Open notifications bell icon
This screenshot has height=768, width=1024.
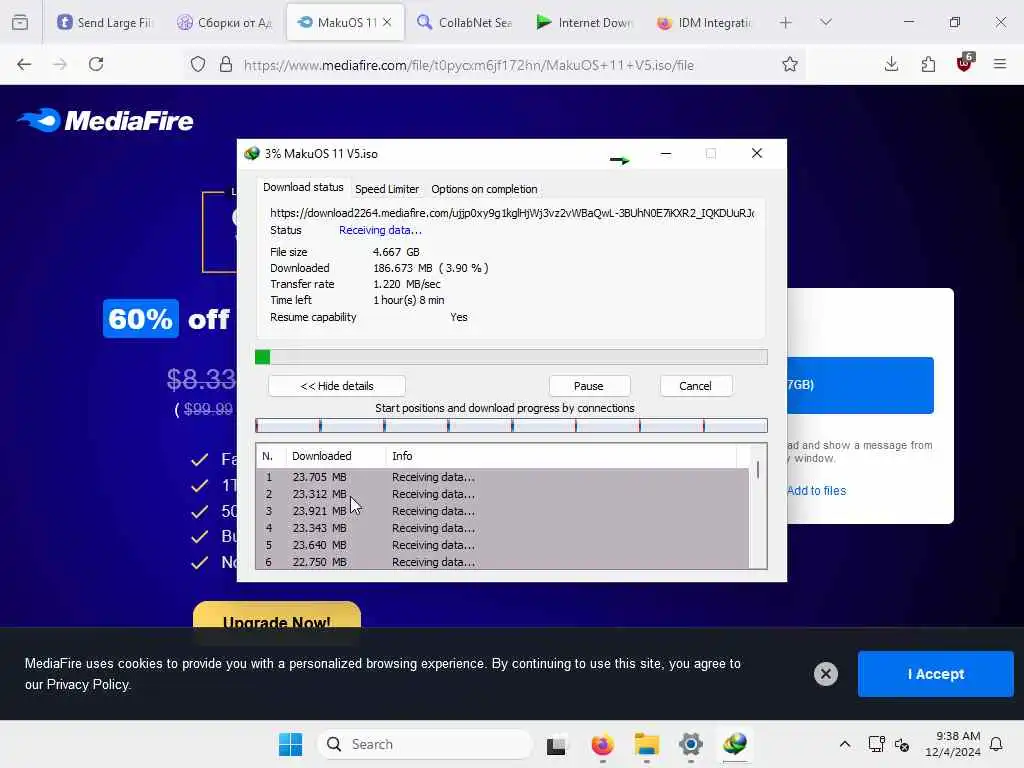[996, 744]
